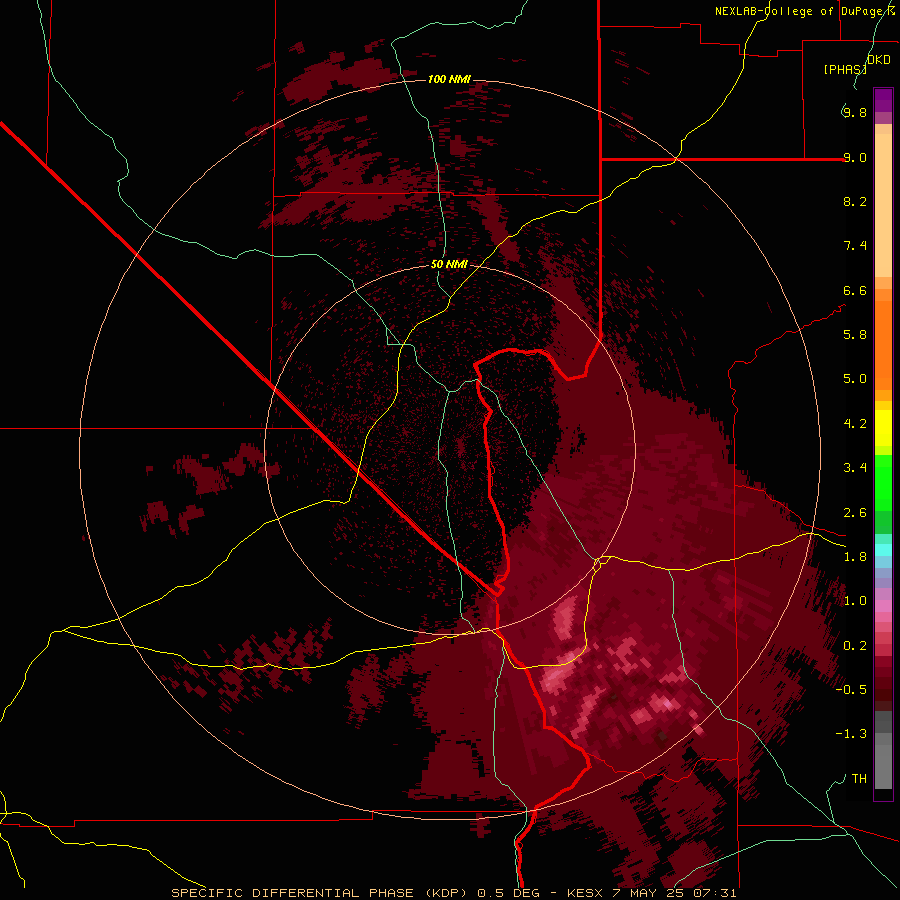Image resolution: width=900 pixels, height=900 pixels.
Task: Click the [PHAS] legend title
Action: click(x=845, y=69)
